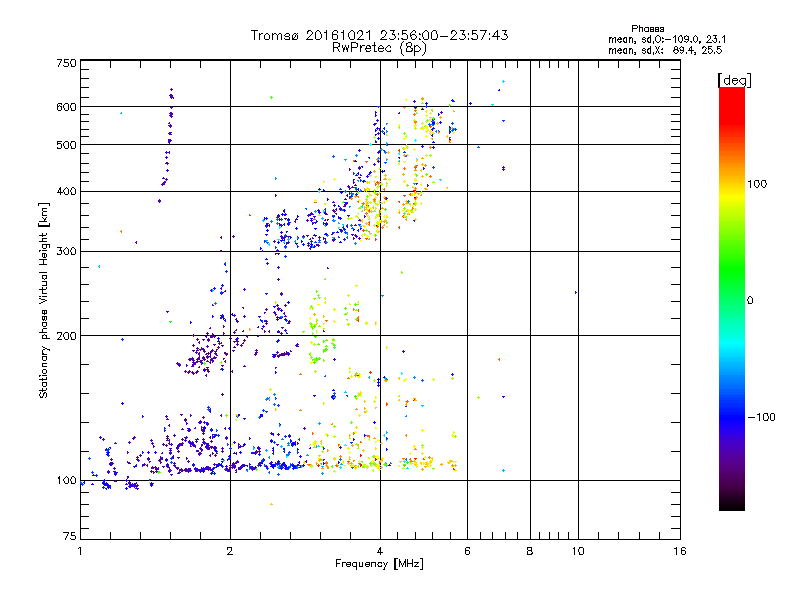Click the 'RwPretec (8p)' subtitle
The width and height of the screenshot is (800, 600).
pyautogui.click(x=379, y=48)
